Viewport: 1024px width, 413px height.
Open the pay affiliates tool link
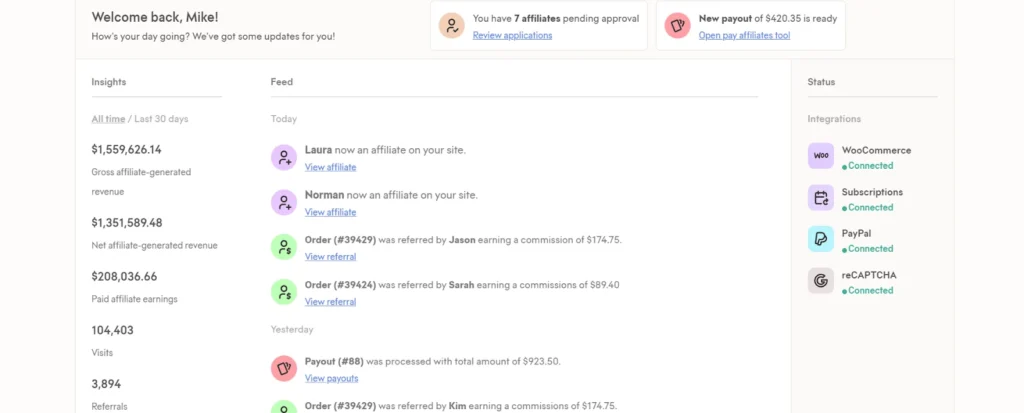pos(744,35)
